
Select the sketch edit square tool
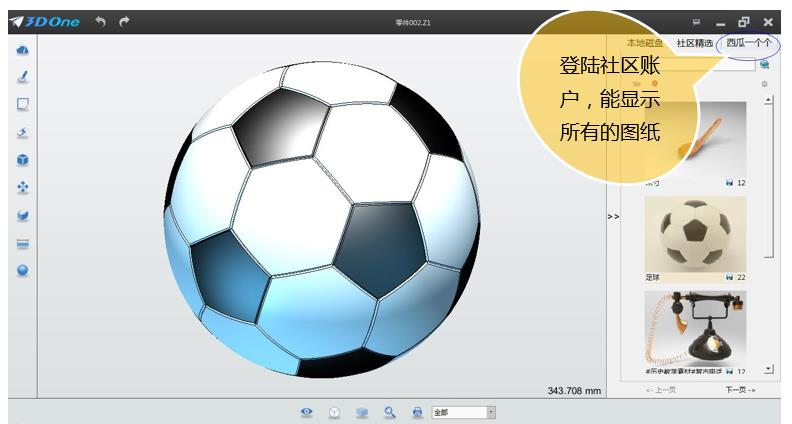point(22,104)
